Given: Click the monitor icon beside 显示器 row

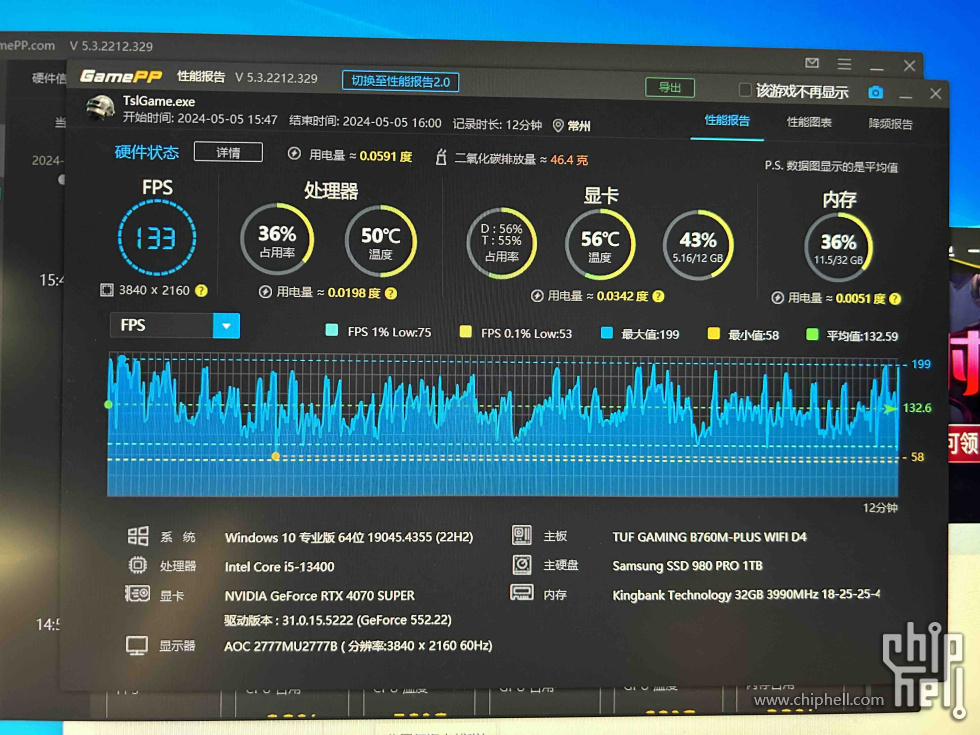Looking at the screenshot, I should (137, 645).
